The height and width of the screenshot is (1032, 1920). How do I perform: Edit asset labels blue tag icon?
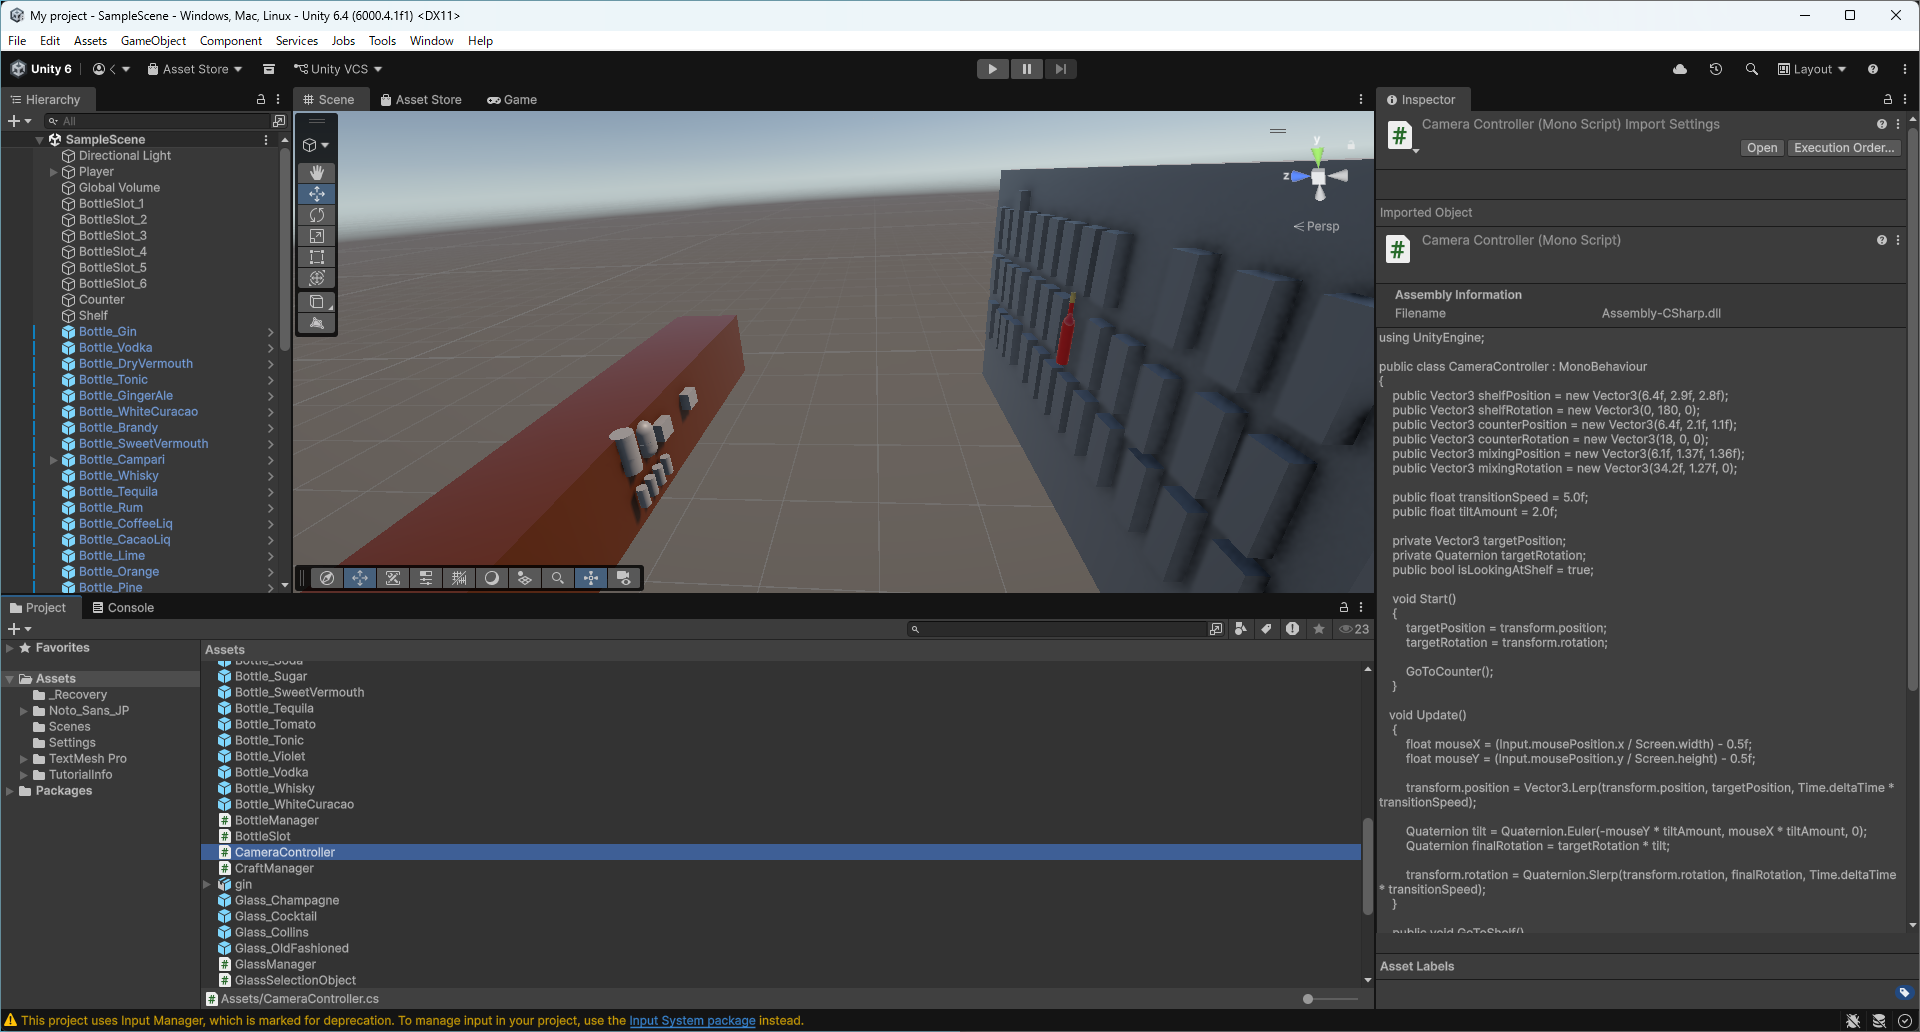tap(1904, 993)
